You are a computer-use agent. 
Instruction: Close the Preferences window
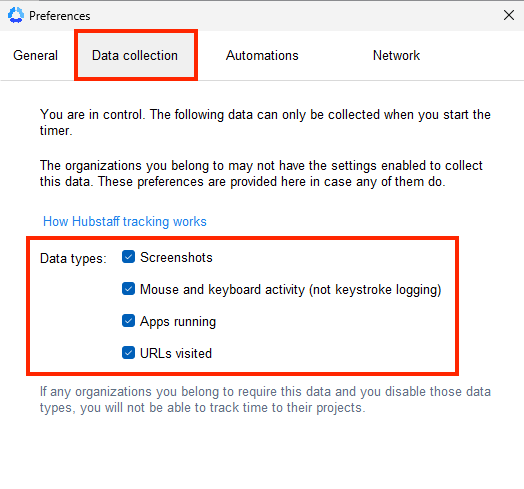coord(509,15)
